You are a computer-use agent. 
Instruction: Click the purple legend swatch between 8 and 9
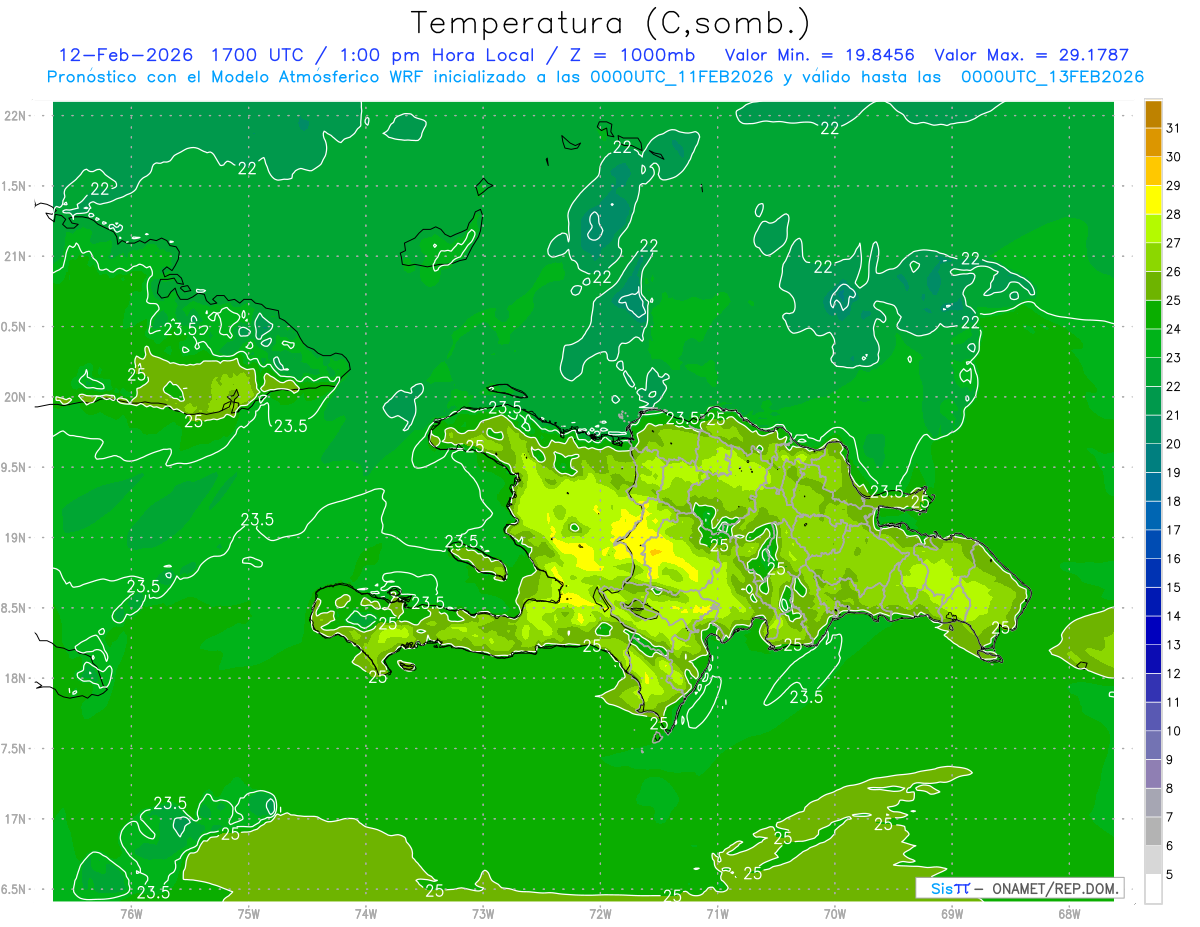click(1153, 774)
